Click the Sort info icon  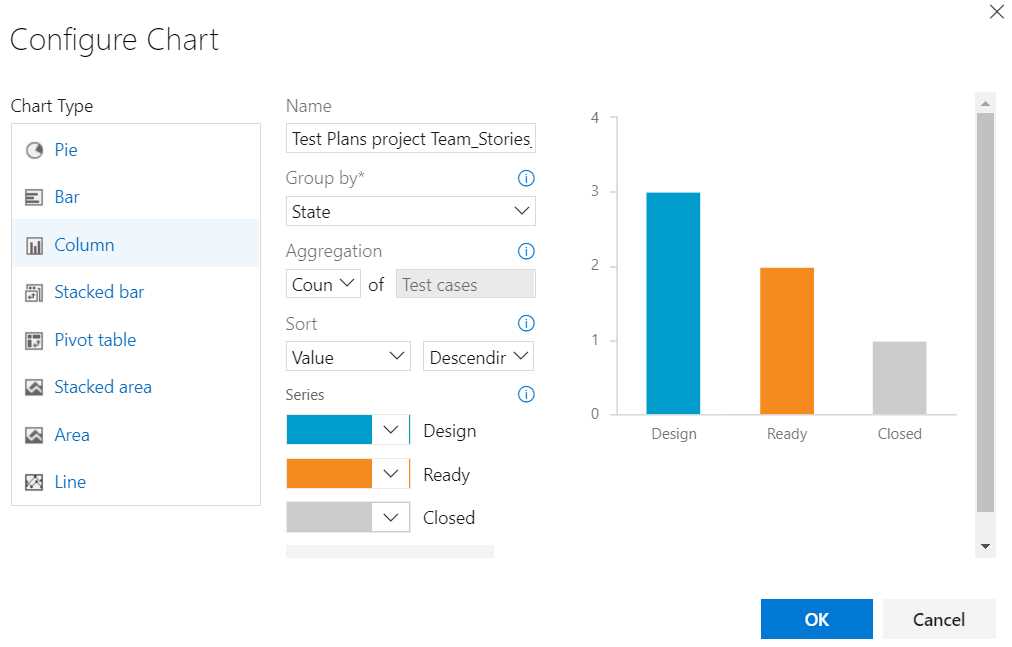pos(526,323)
